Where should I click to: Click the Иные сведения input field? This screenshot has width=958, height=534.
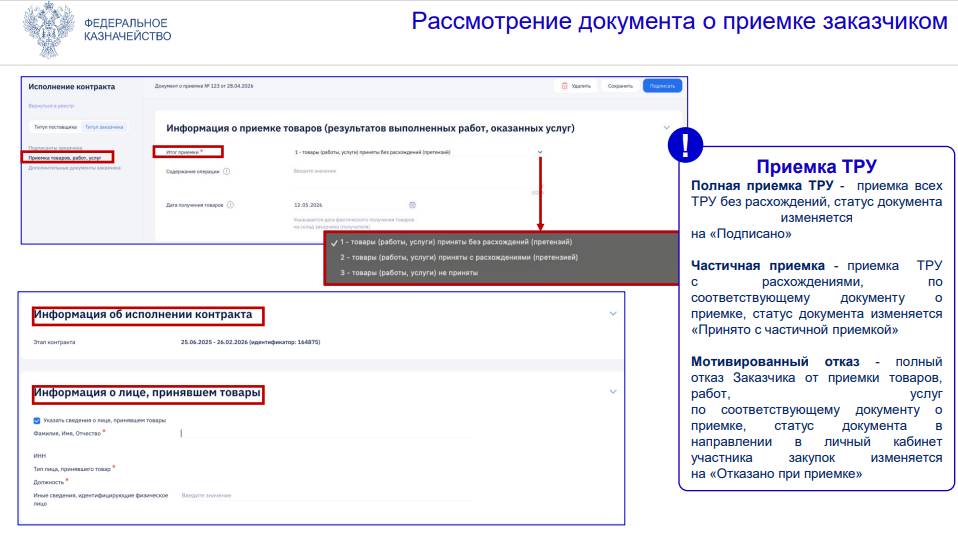coord(326,496)
